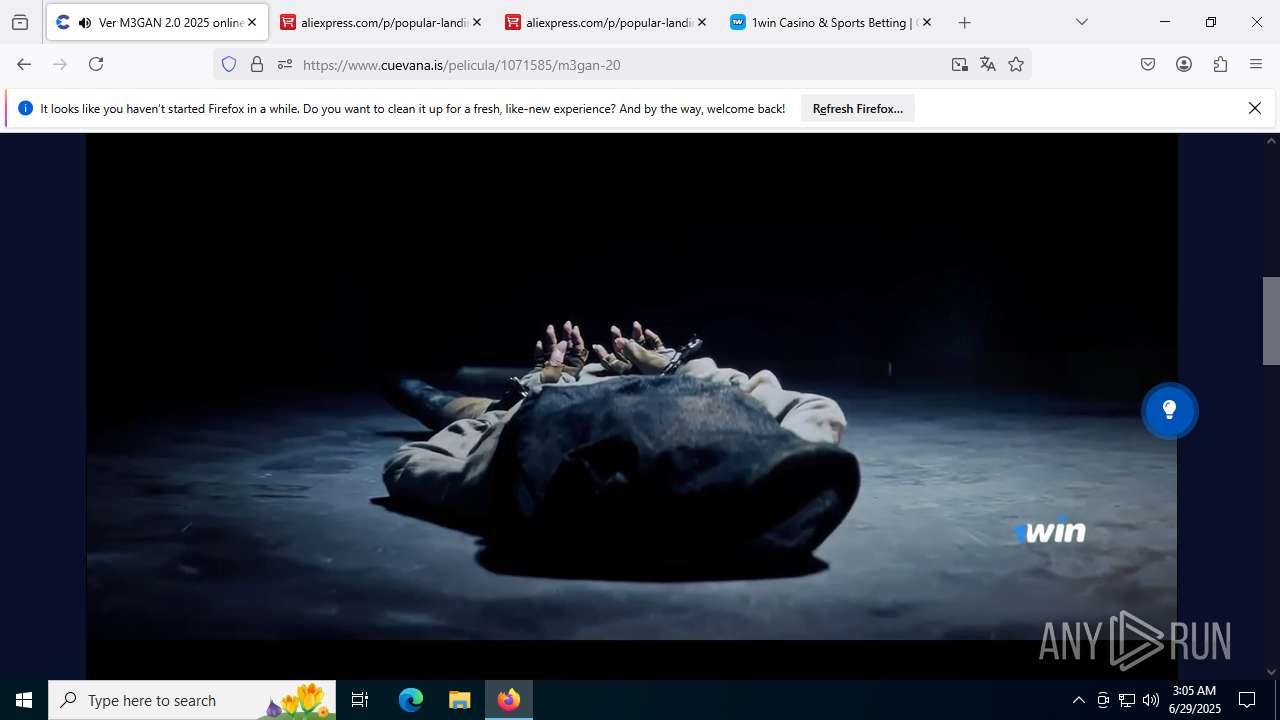Close the Ver M3GAN 2.0 2025 tab

(x=252, y=22)
